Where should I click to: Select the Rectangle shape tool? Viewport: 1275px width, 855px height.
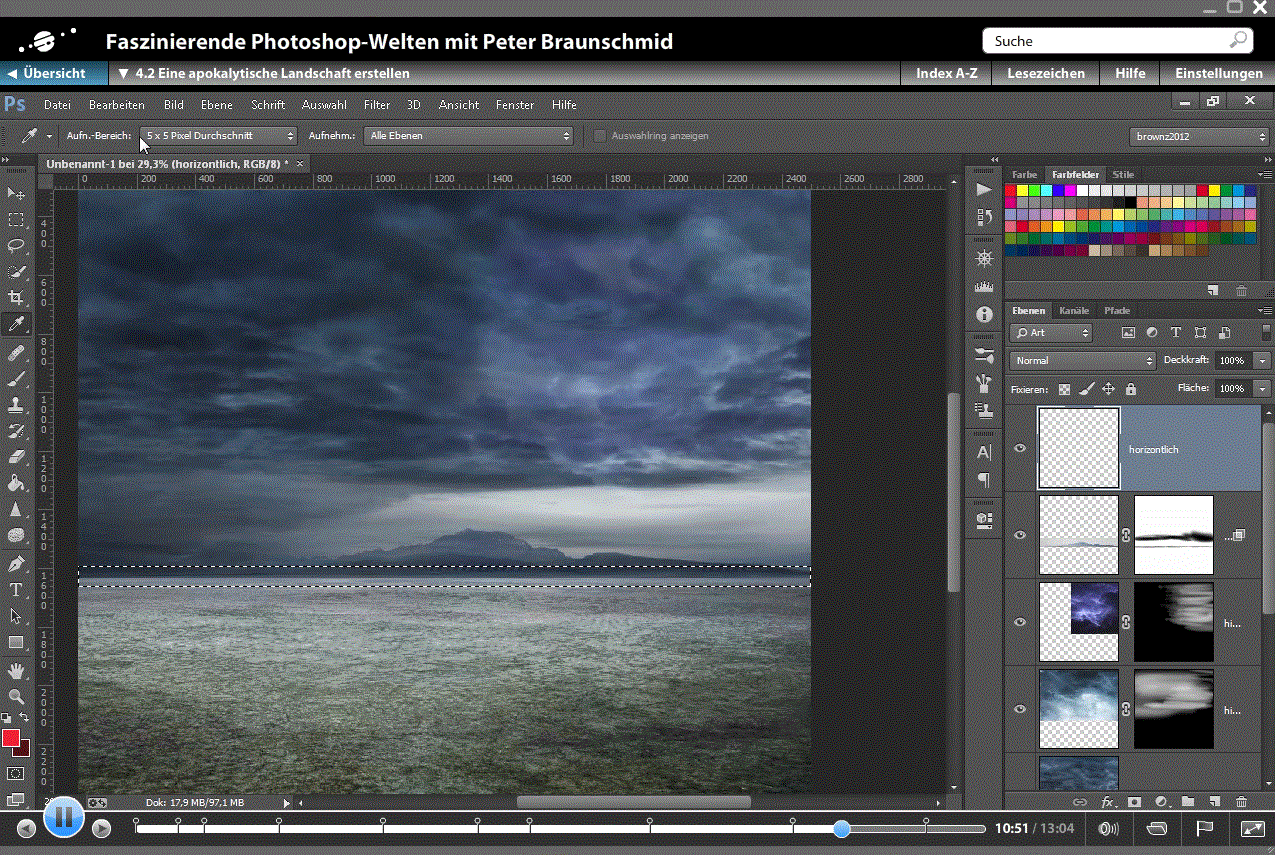pyautogui.click(x=16, y=642)
